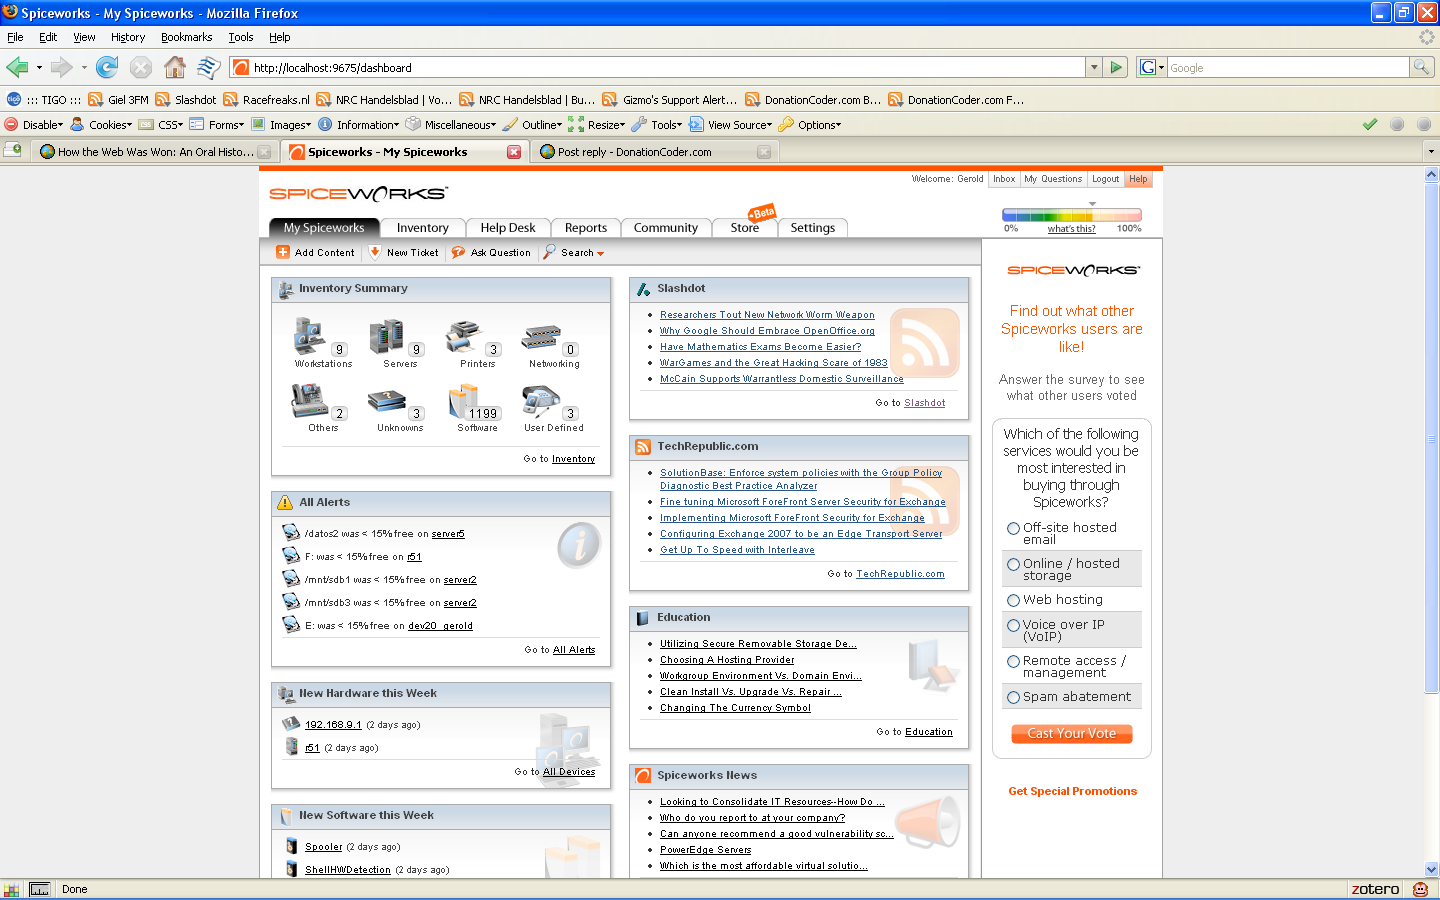This screenshot has height=900, width=1440.
Task: Open the Others inventory icon
Action: (310, 401)
